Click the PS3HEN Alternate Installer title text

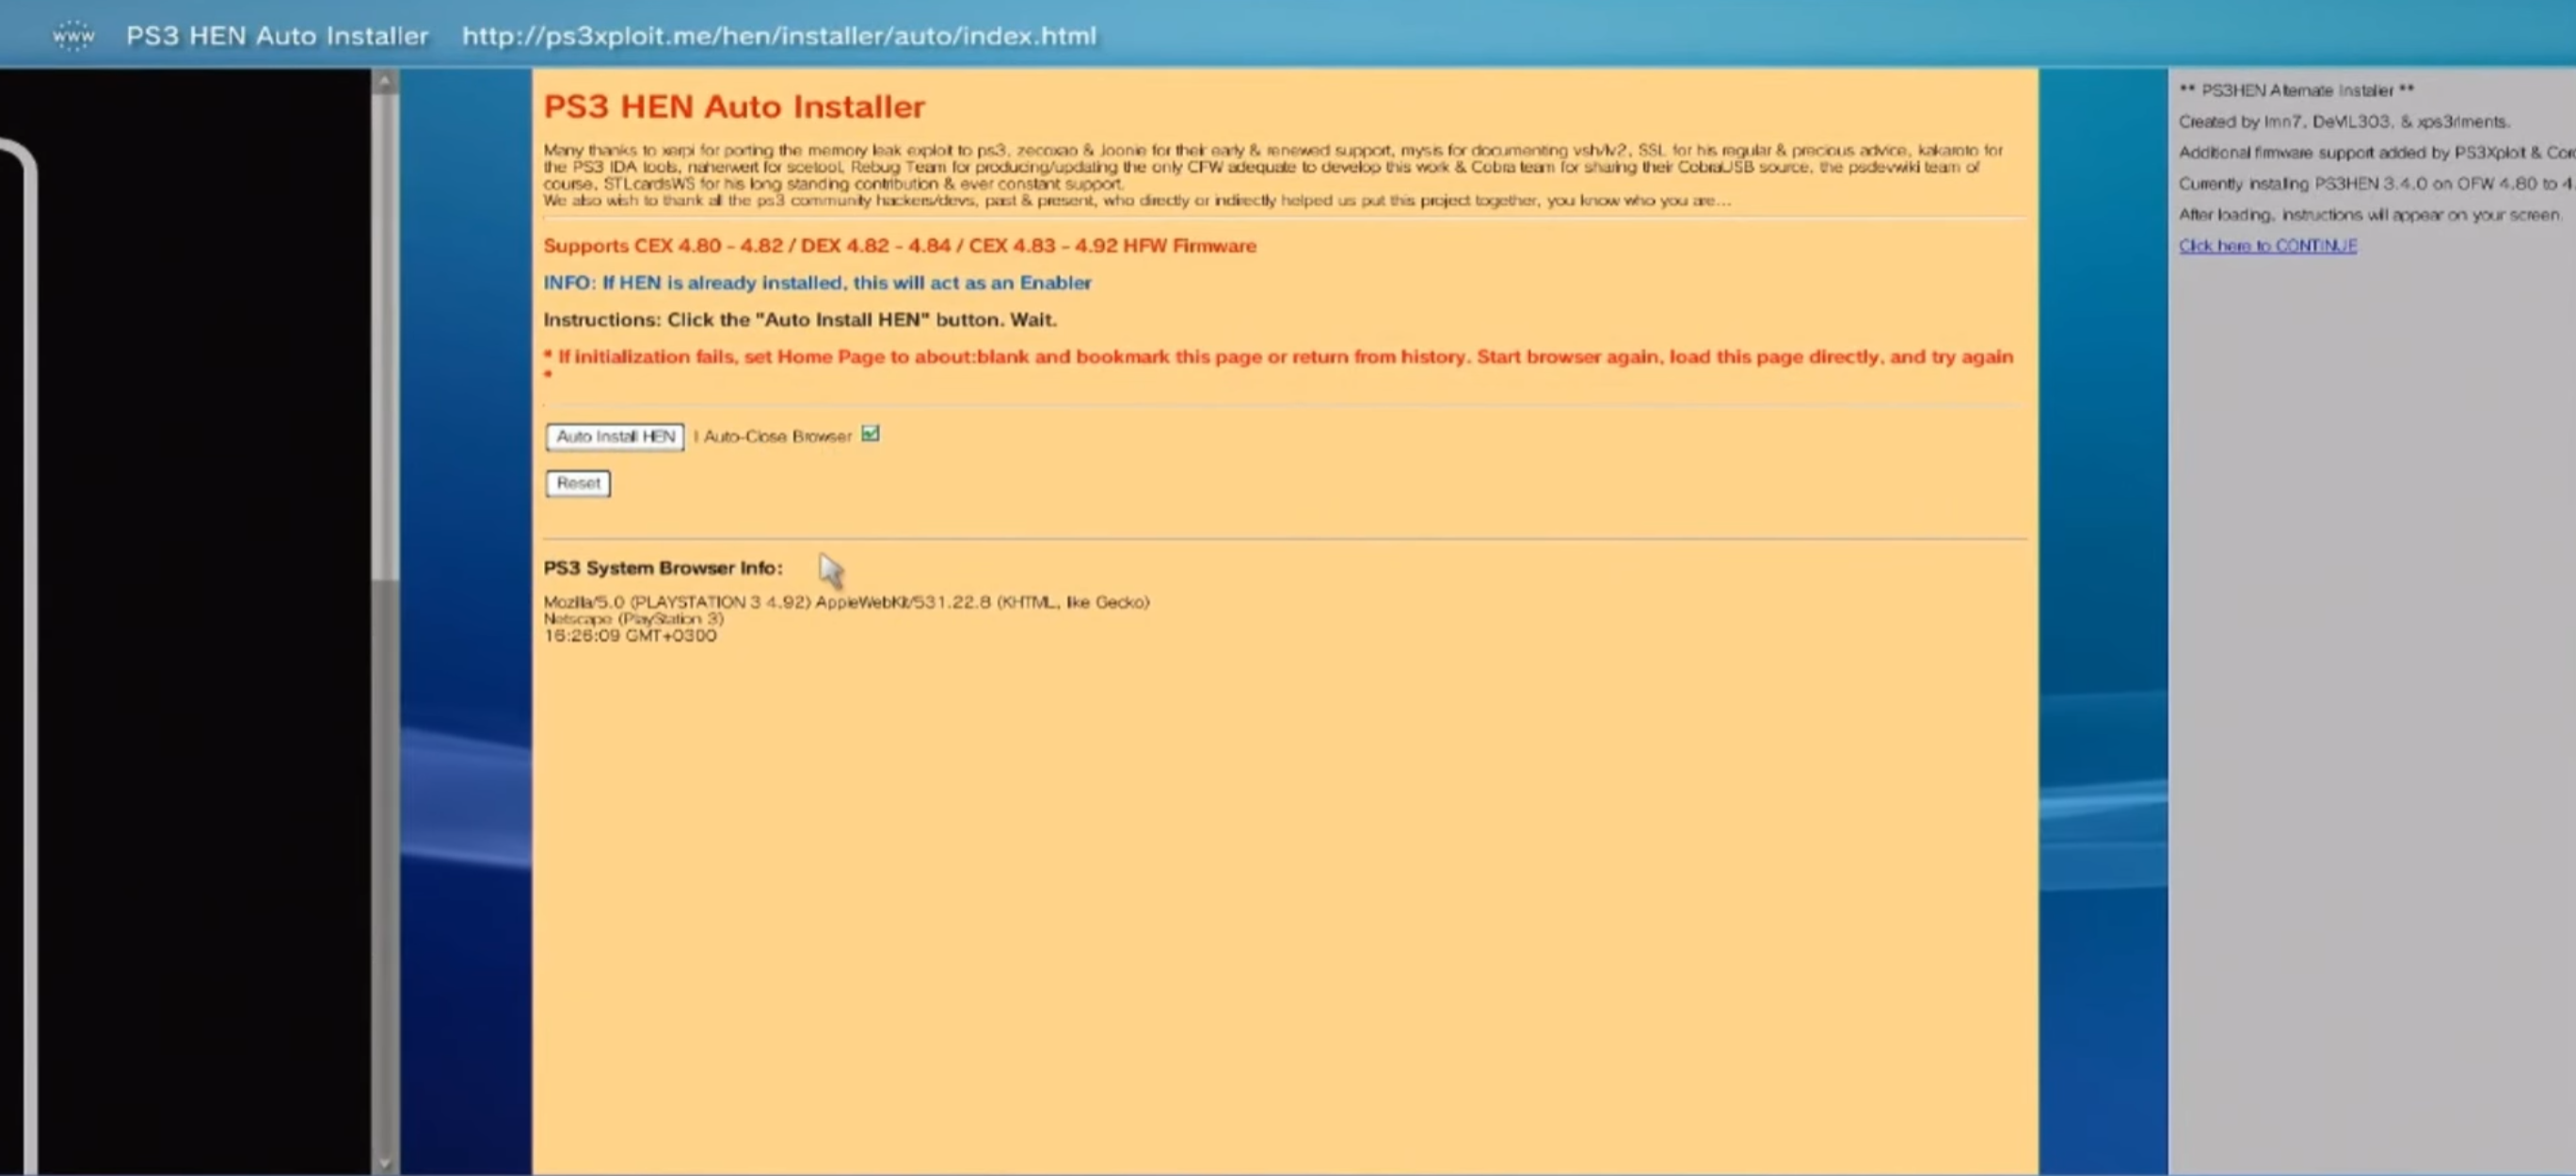click(x=2296, y=91)
